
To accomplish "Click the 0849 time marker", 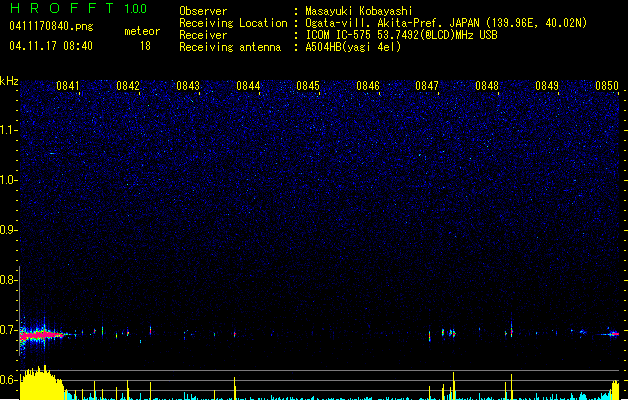I will coord(547,86).
